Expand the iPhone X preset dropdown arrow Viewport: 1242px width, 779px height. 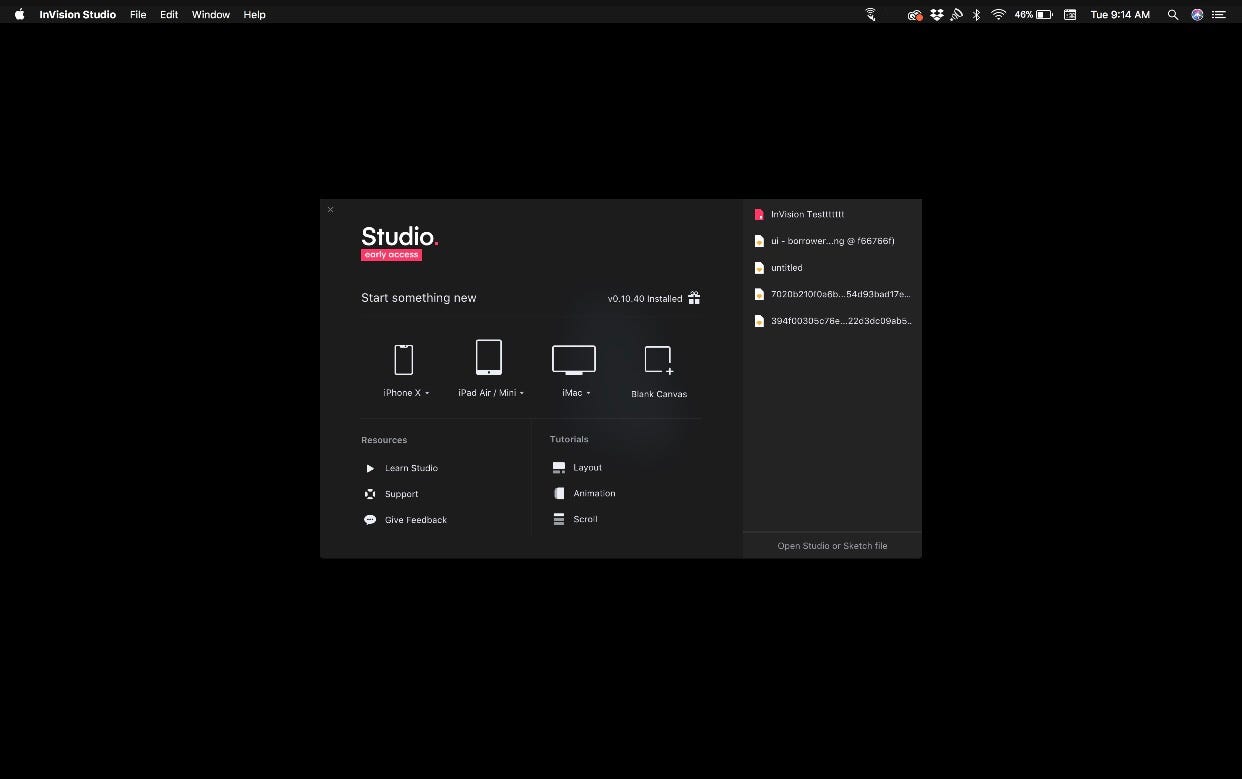(427, 393)
